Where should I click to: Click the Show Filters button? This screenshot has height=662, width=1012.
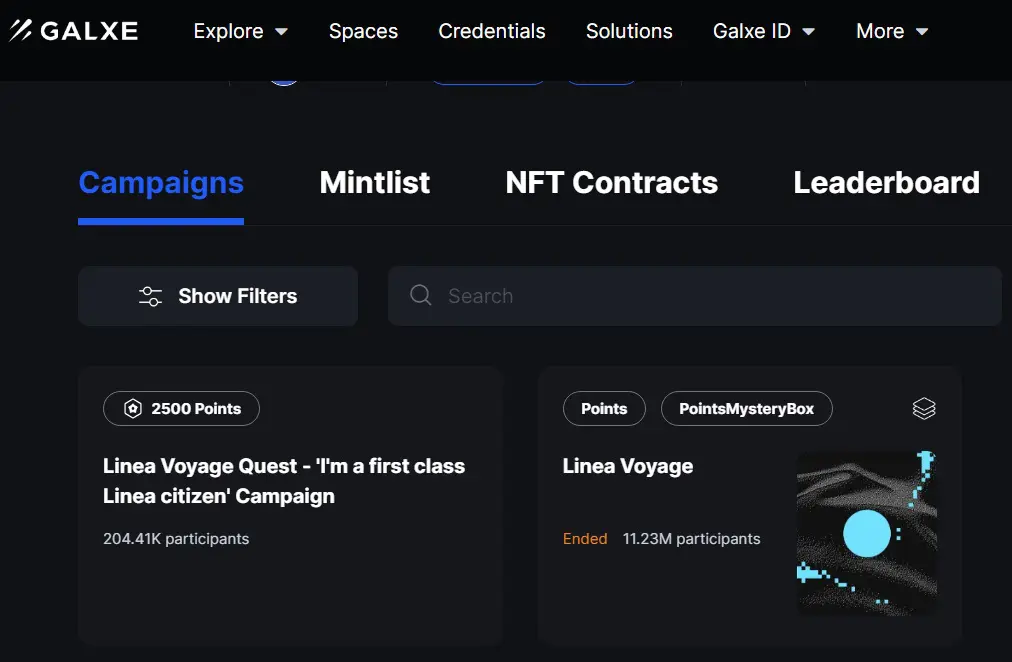218,296
